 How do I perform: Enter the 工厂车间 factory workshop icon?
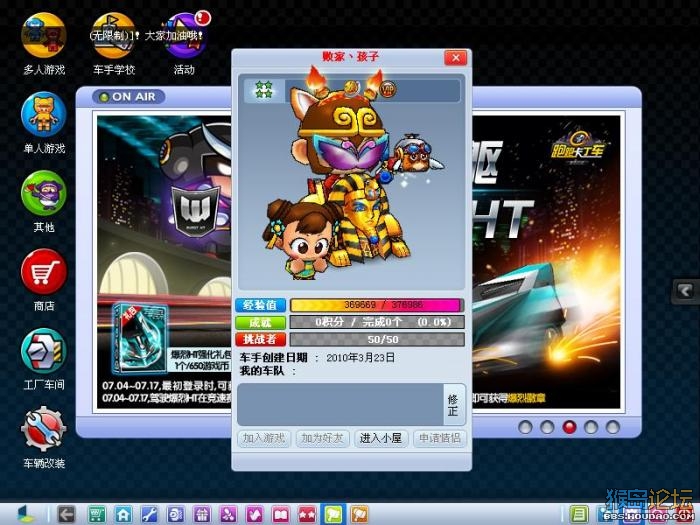pos(44,350)
